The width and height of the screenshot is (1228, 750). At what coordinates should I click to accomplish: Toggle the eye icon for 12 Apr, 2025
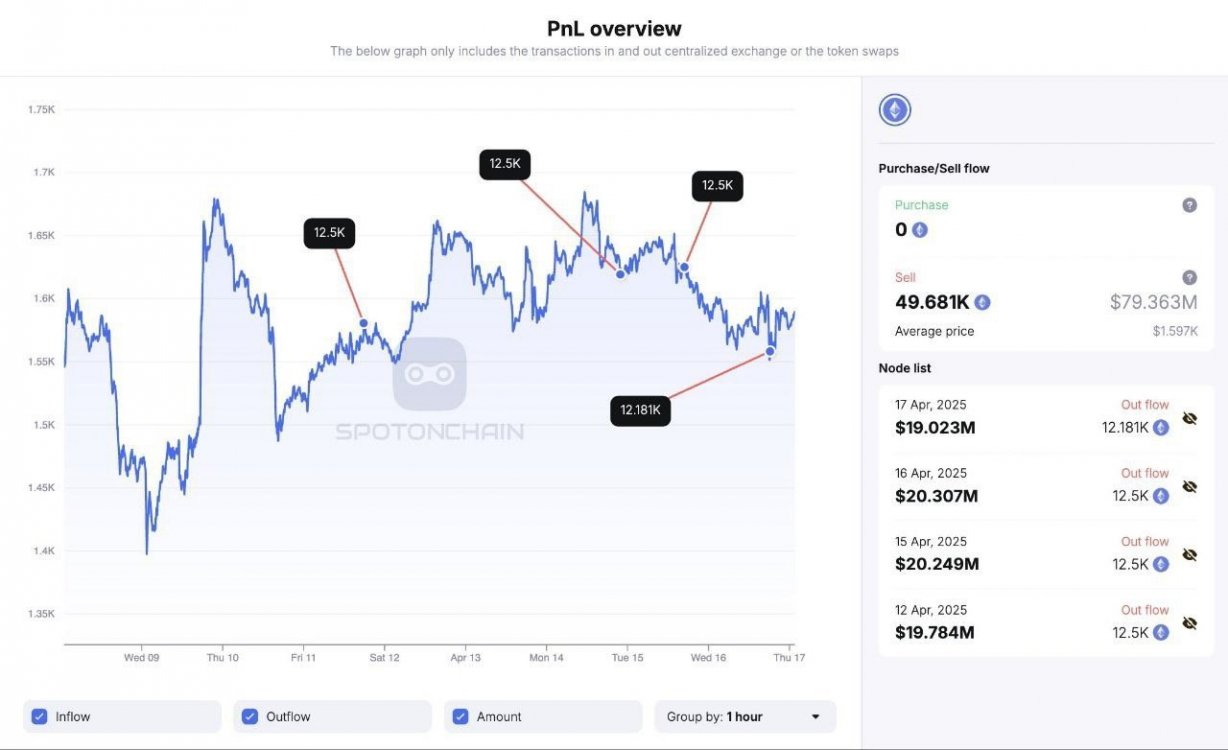coord(1189,622)
